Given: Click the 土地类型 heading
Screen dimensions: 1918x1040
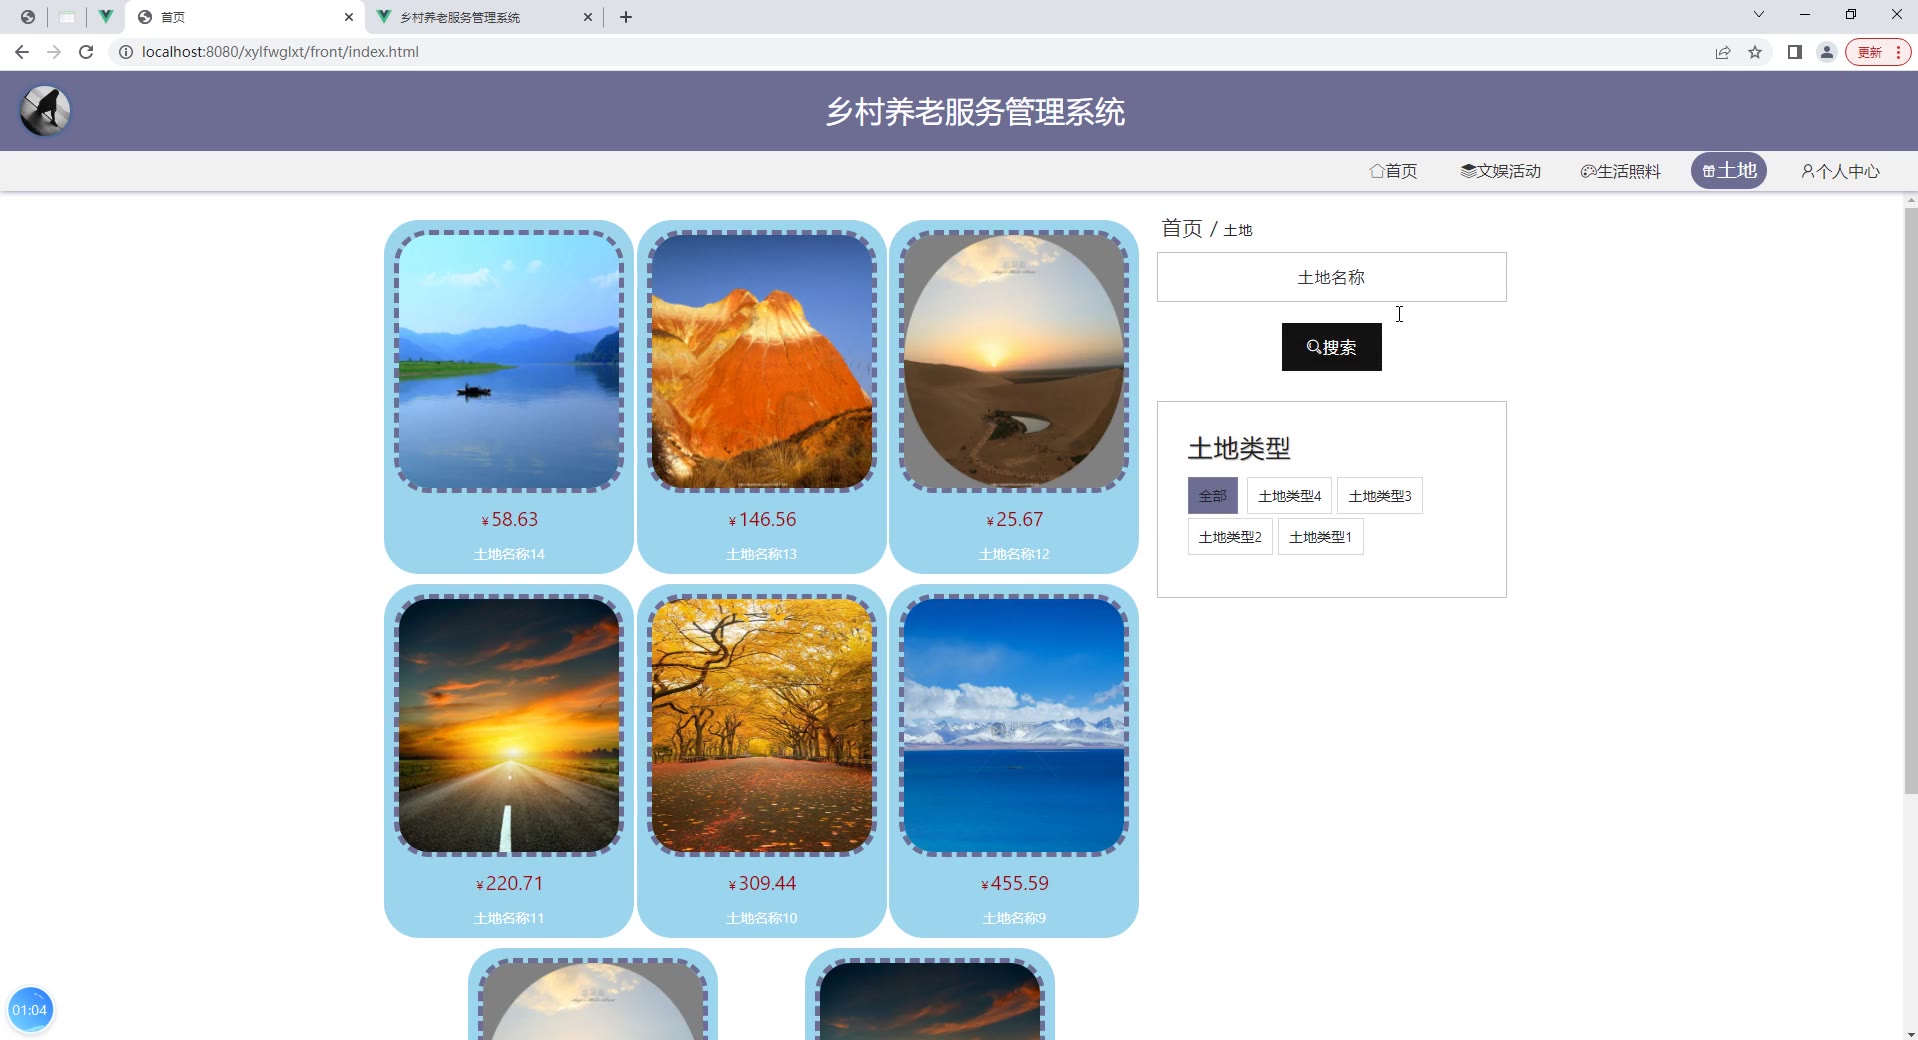Looking at the screenshot, I should click(x=1239, y=448).
